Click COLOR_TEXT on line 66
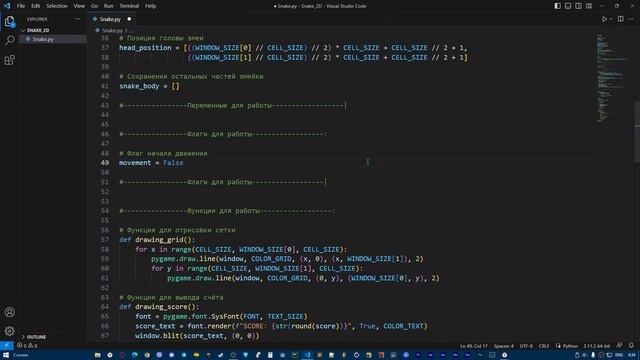The height and width of the screenshot is (360, 640). point(403,326)
